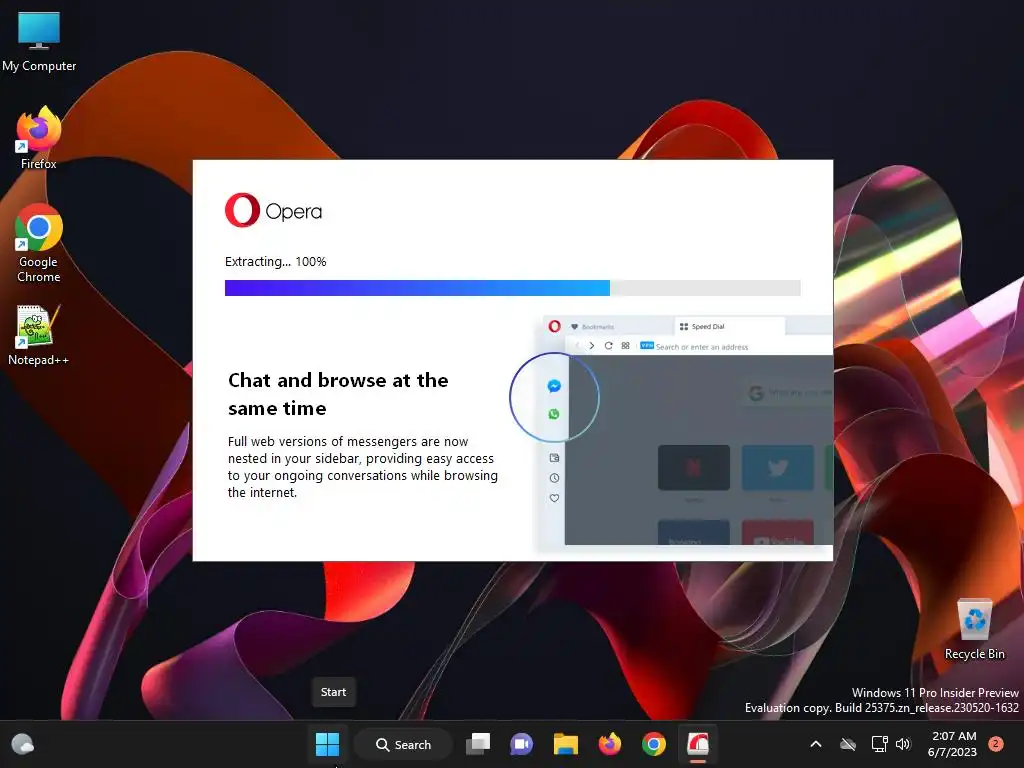1024x768 pixels.
Task: Click the Messenger icon in Opera preview
Action: pos(554,386)
